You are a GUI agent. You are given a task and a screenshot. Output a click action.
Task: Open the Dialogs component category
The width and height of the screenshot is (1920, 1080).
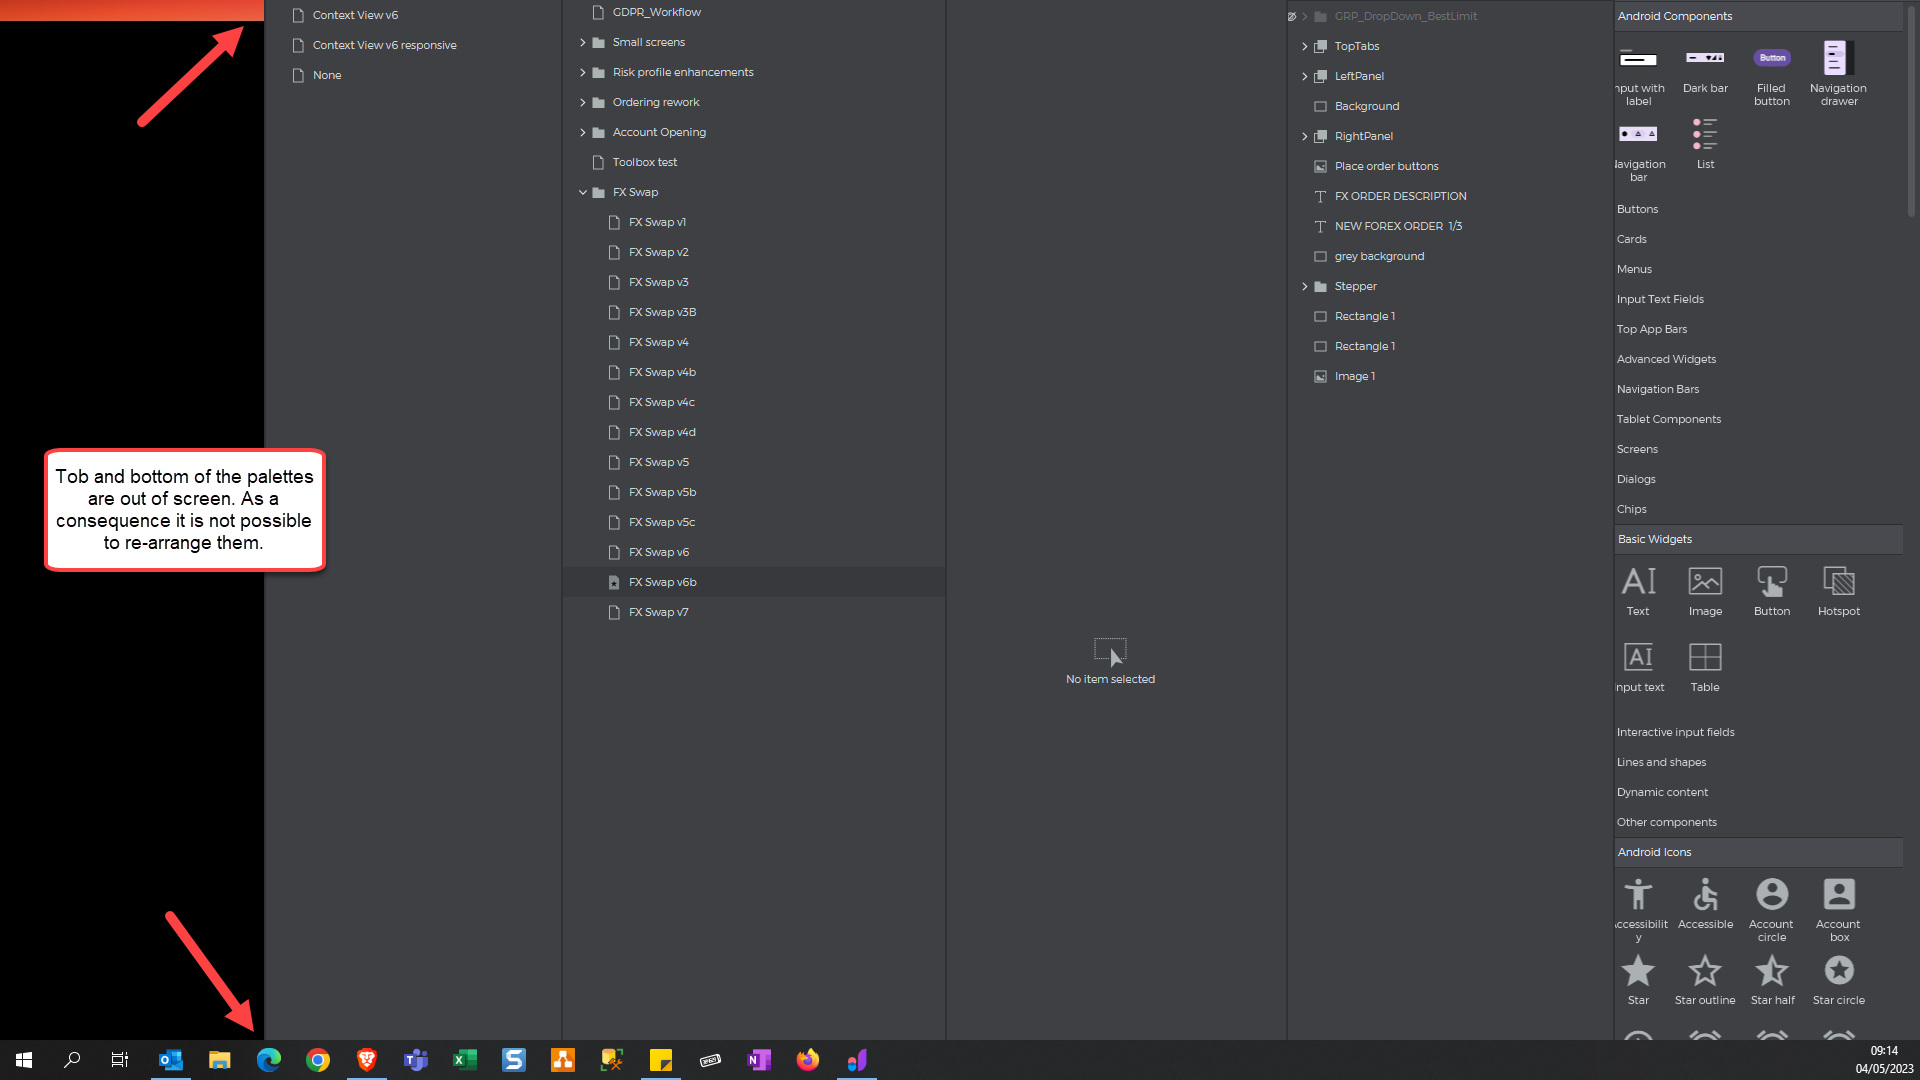[x=1636, y=479]
